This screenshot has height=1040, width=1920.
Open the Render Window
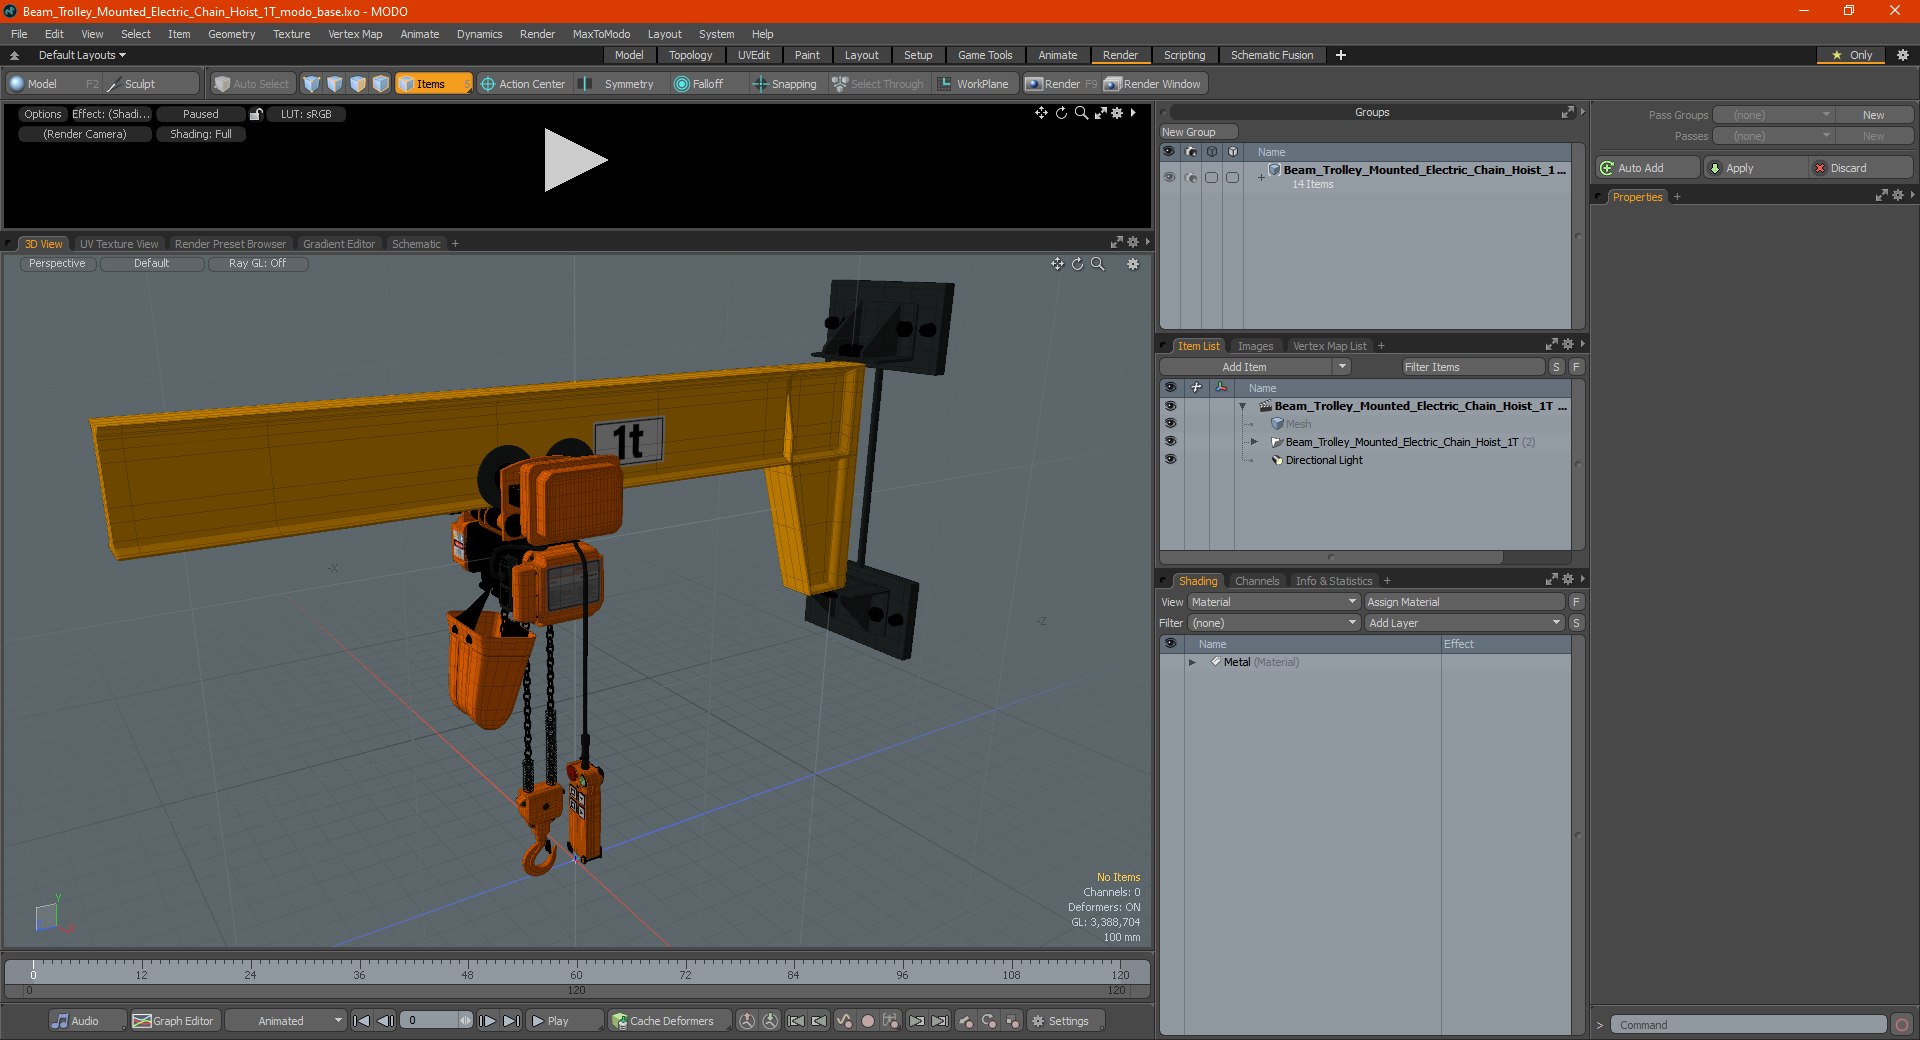coord(1153,84)
